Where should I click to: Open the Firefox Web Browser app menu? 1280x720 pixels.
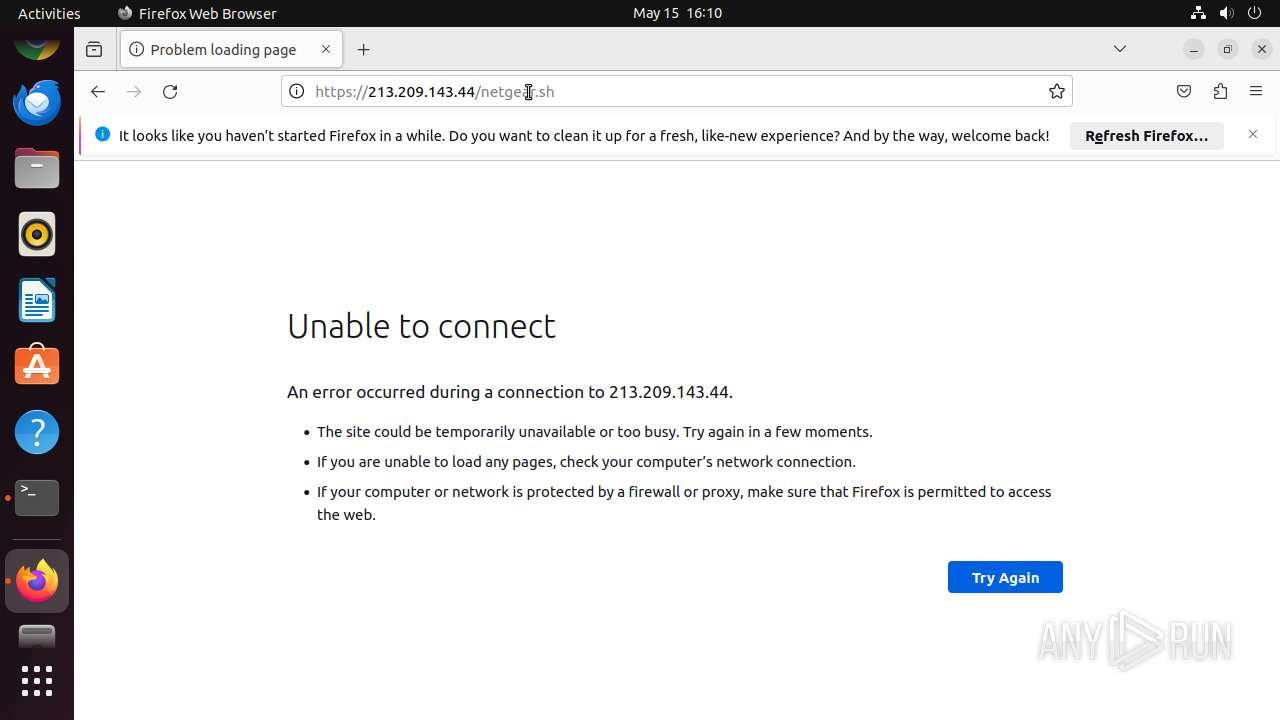[197, 13]
